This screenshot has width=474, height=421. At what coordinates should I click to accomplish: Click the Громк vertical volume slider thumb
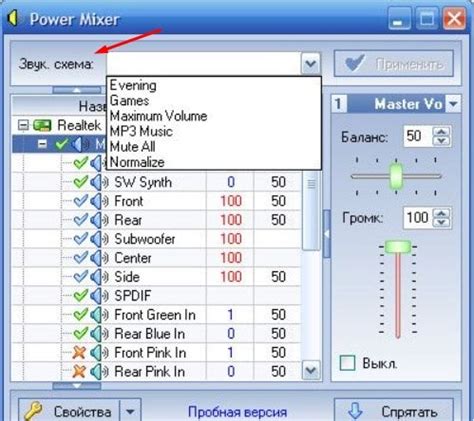[x=398, y=247]
